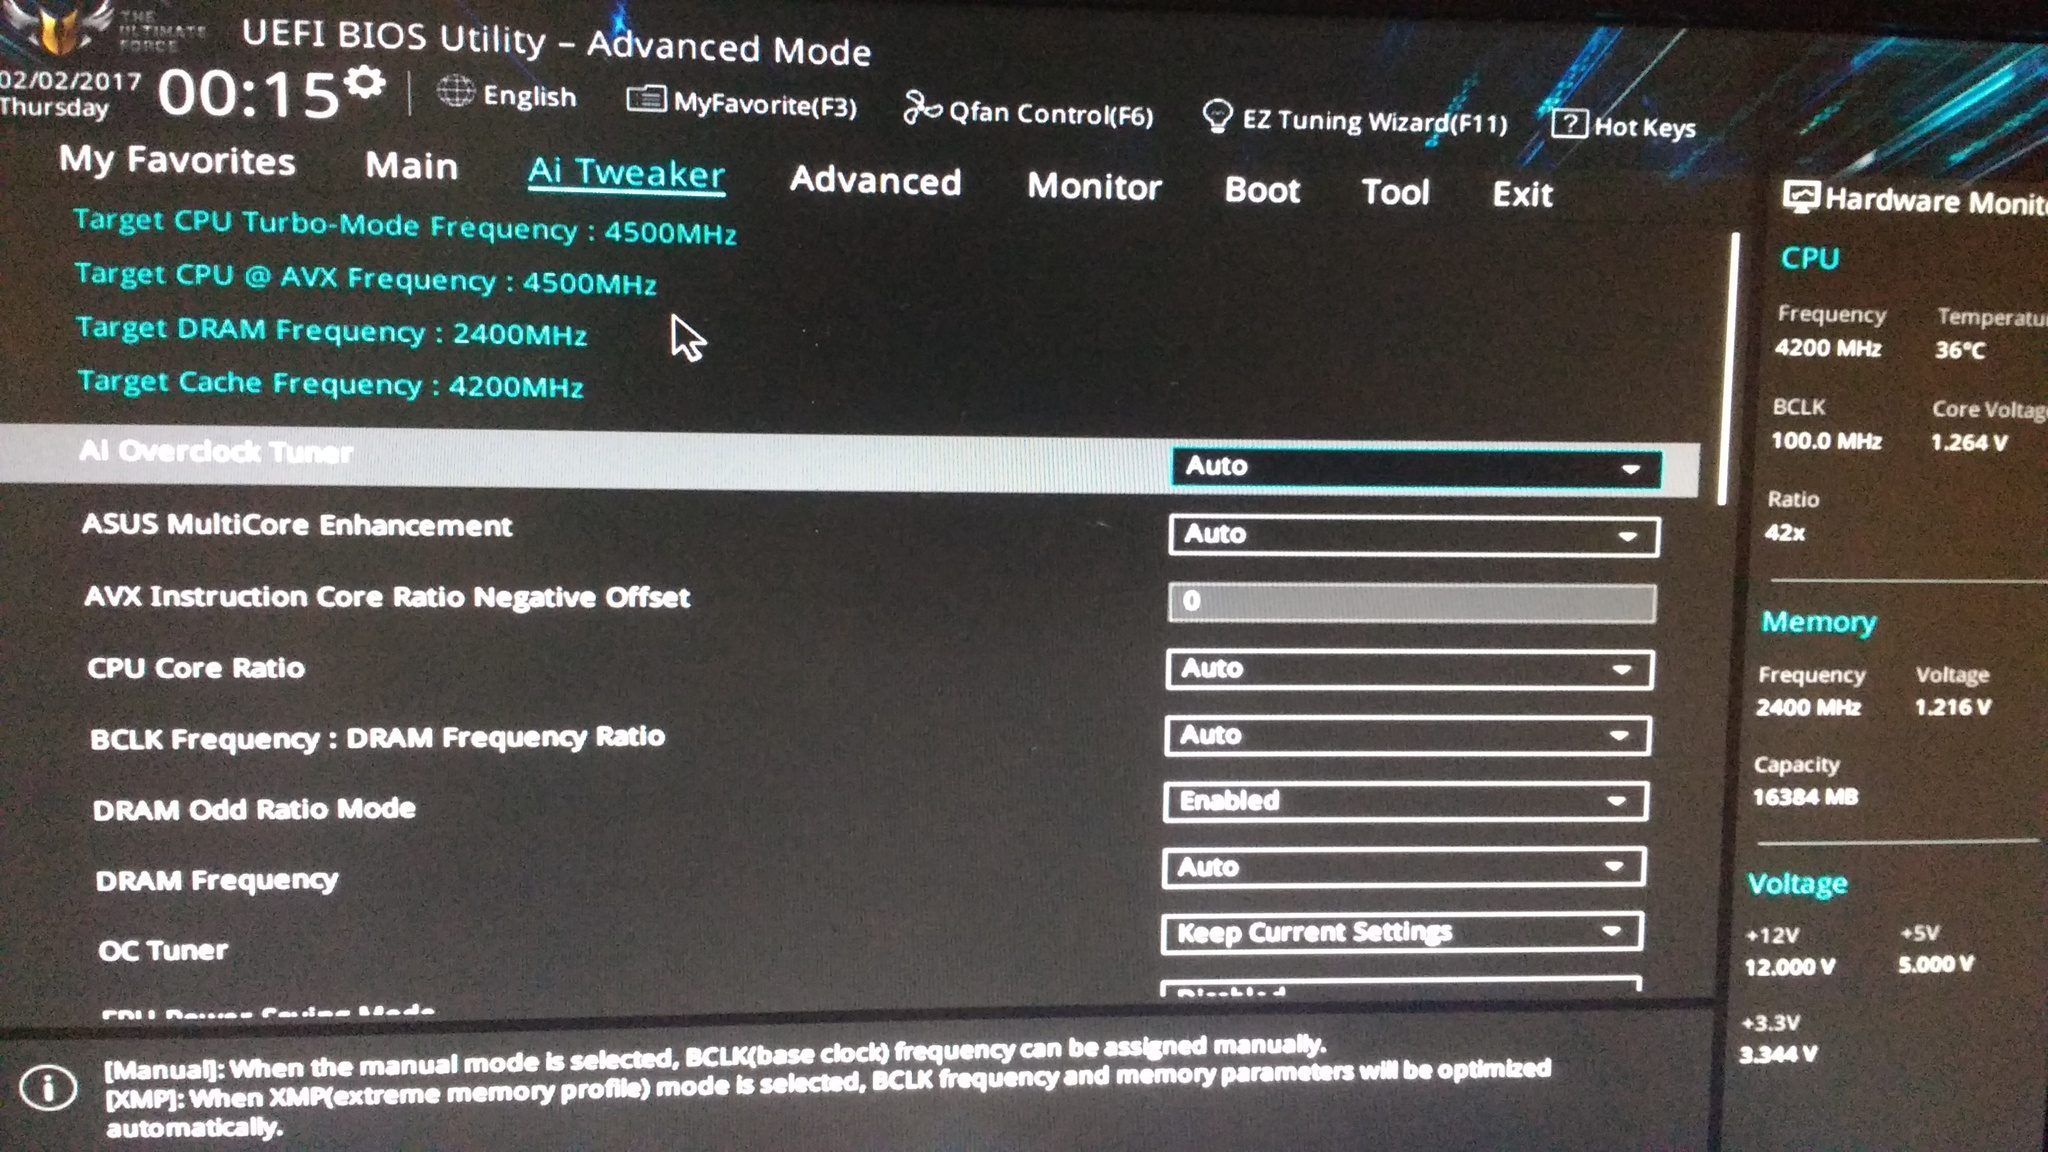
Task: Select Ai Overclock Tuner row label
Action: coord(215,451)
